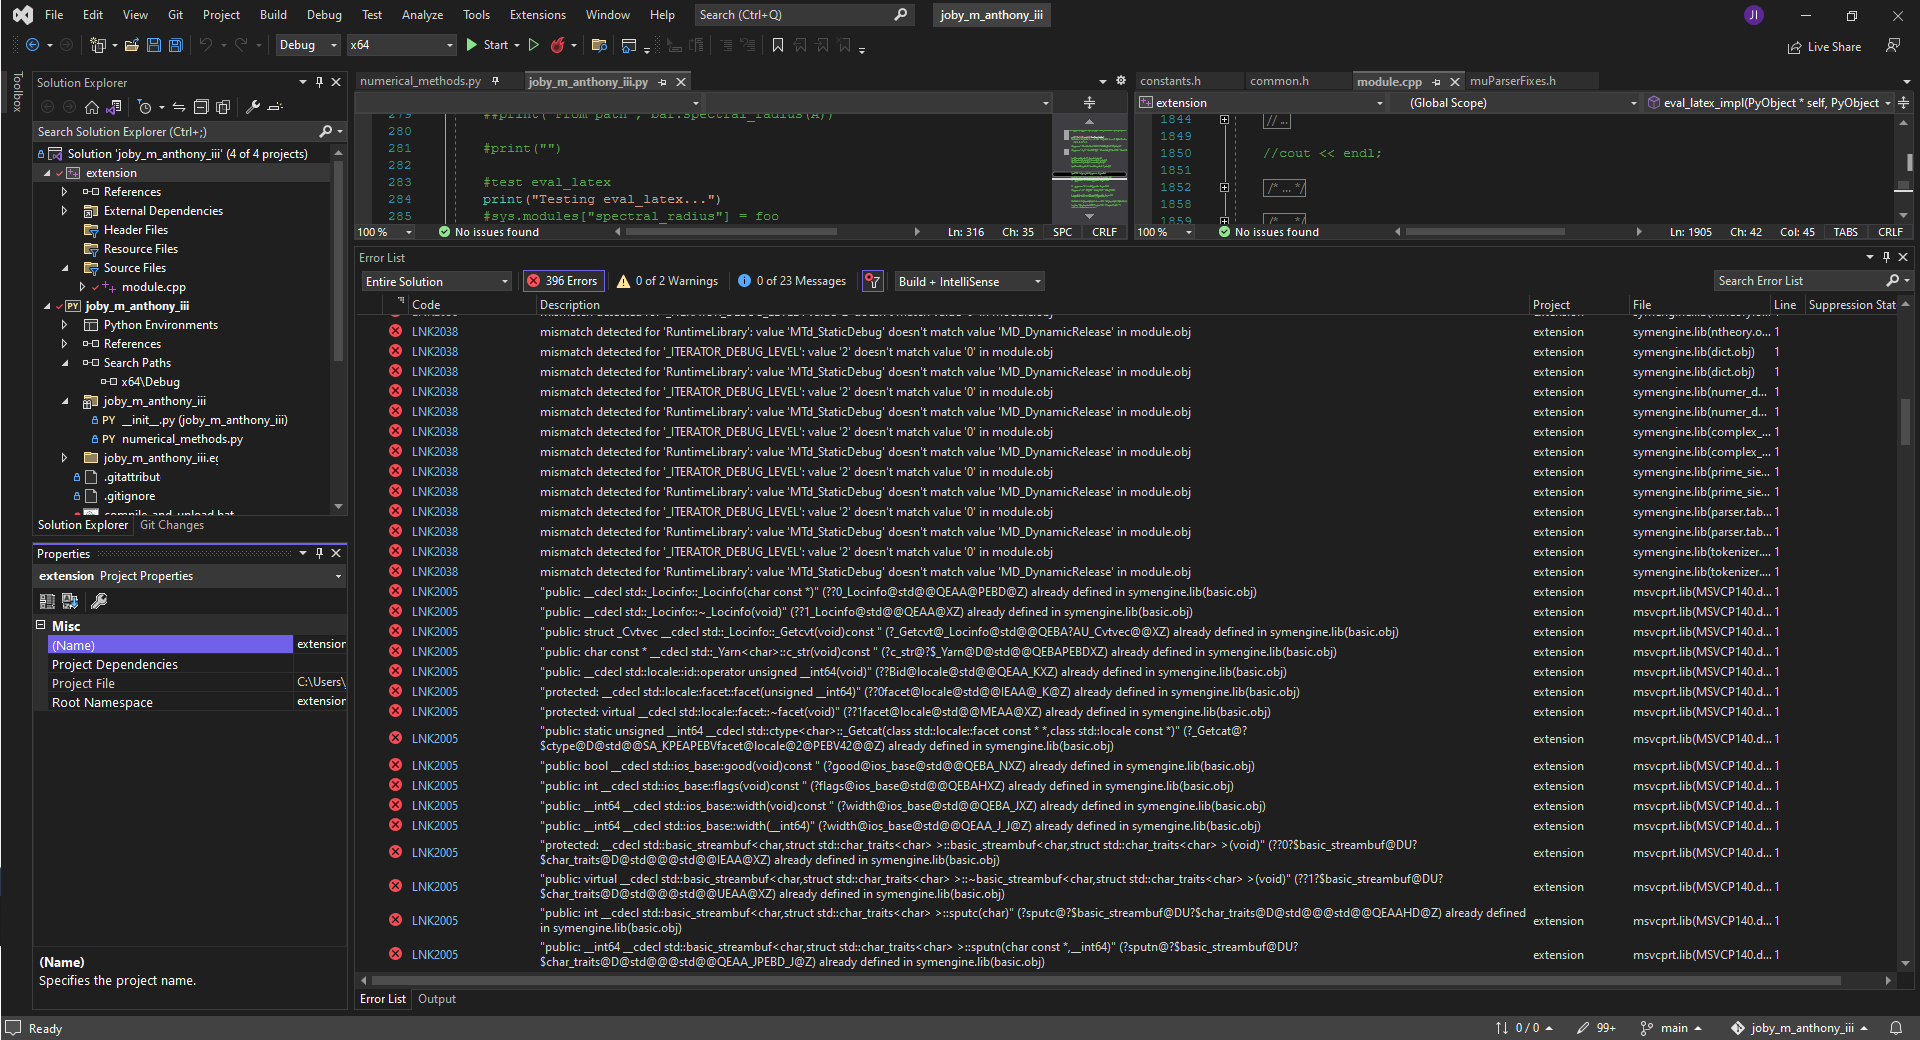The width and height of the screenshot is (1920, 1040).
Task: Toggle the 0 of 23 Messages filter
Action: coord(791,281)
